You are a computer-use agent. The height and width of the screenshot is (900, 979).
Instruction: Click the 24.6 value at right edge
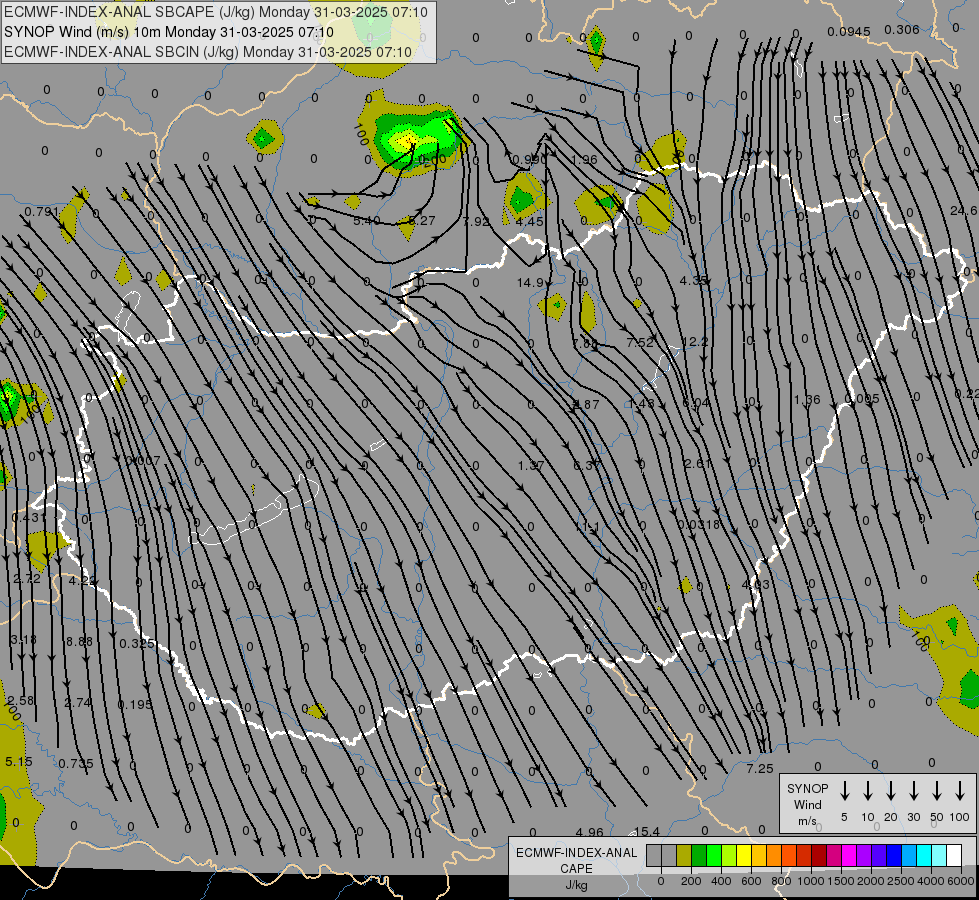(x=963, y=211)
